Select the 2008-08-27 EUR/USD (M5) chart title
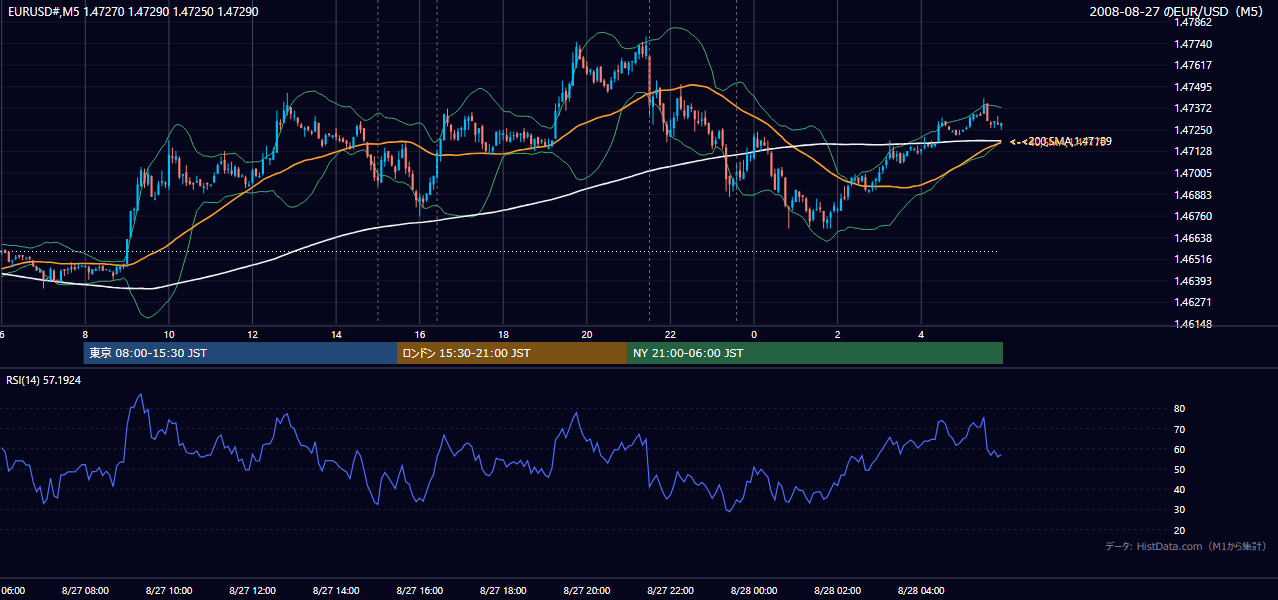The image size is (1278, 600). coord(1178,11)
